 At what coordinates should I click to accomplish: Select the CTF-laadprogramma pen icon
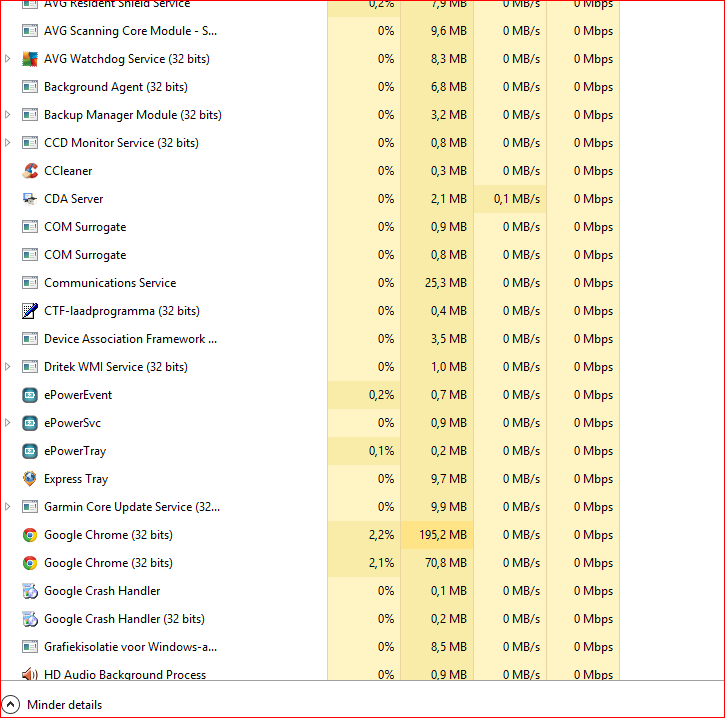[x=30, y=311]
